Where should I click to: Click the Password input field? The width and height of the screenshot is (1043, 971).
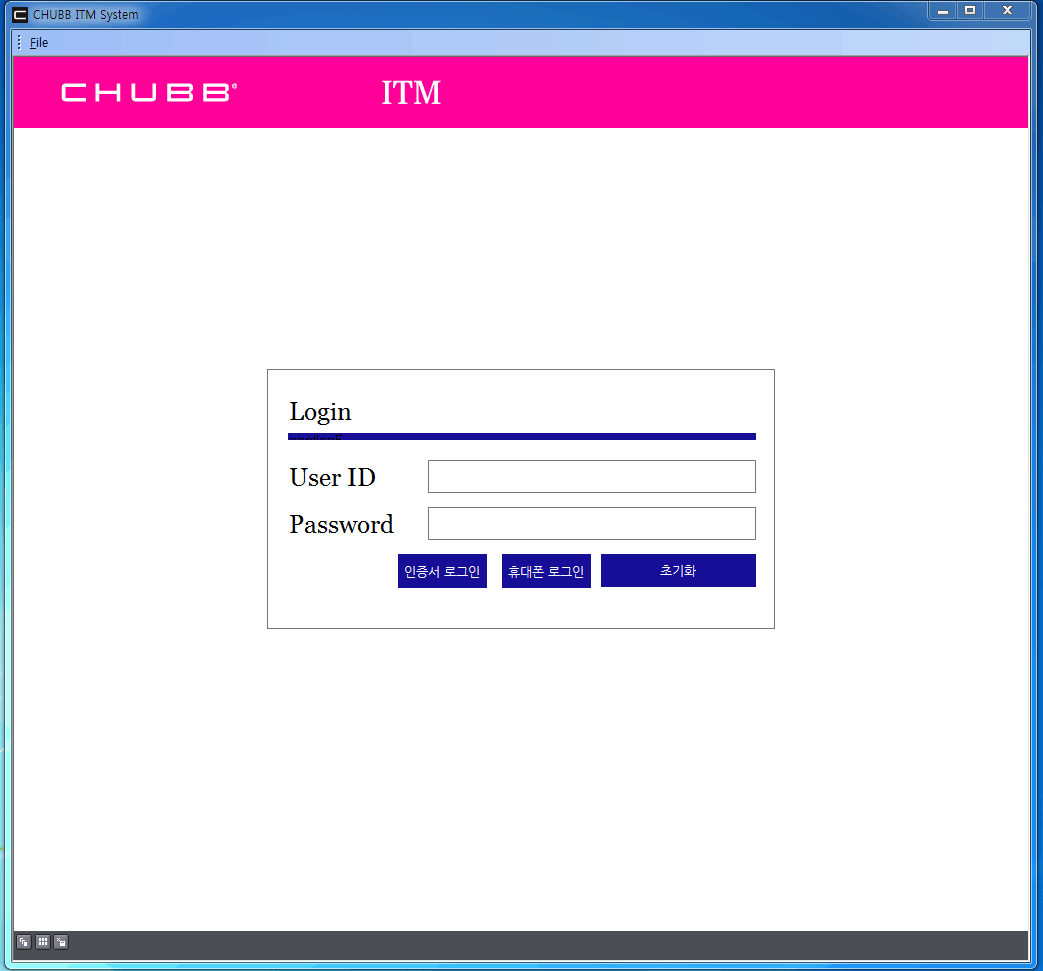591,523
